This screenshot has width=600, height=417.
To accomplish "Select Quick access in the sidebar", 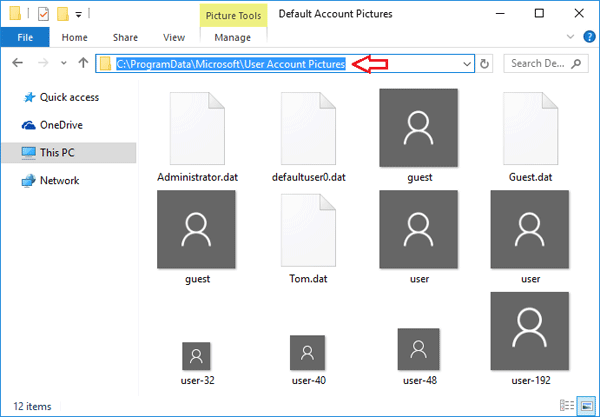I will click(66, 97).
